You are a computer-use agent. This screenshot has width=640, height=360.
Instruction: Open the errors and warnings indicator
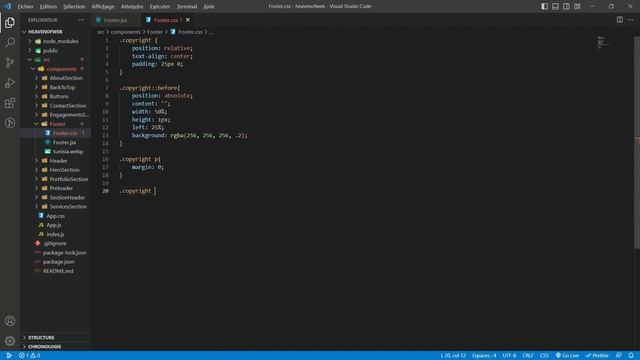coord(29,356)
